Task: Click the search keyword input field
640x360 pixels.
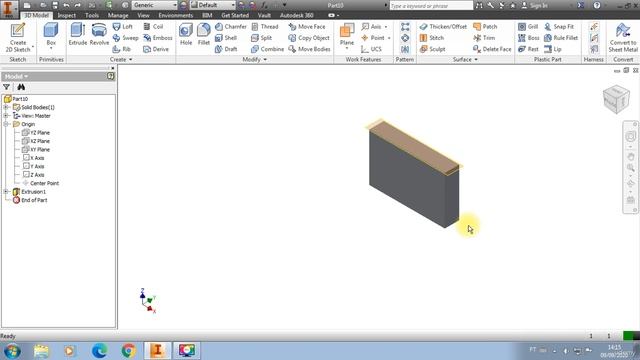Action: click(x=431, y=6)
